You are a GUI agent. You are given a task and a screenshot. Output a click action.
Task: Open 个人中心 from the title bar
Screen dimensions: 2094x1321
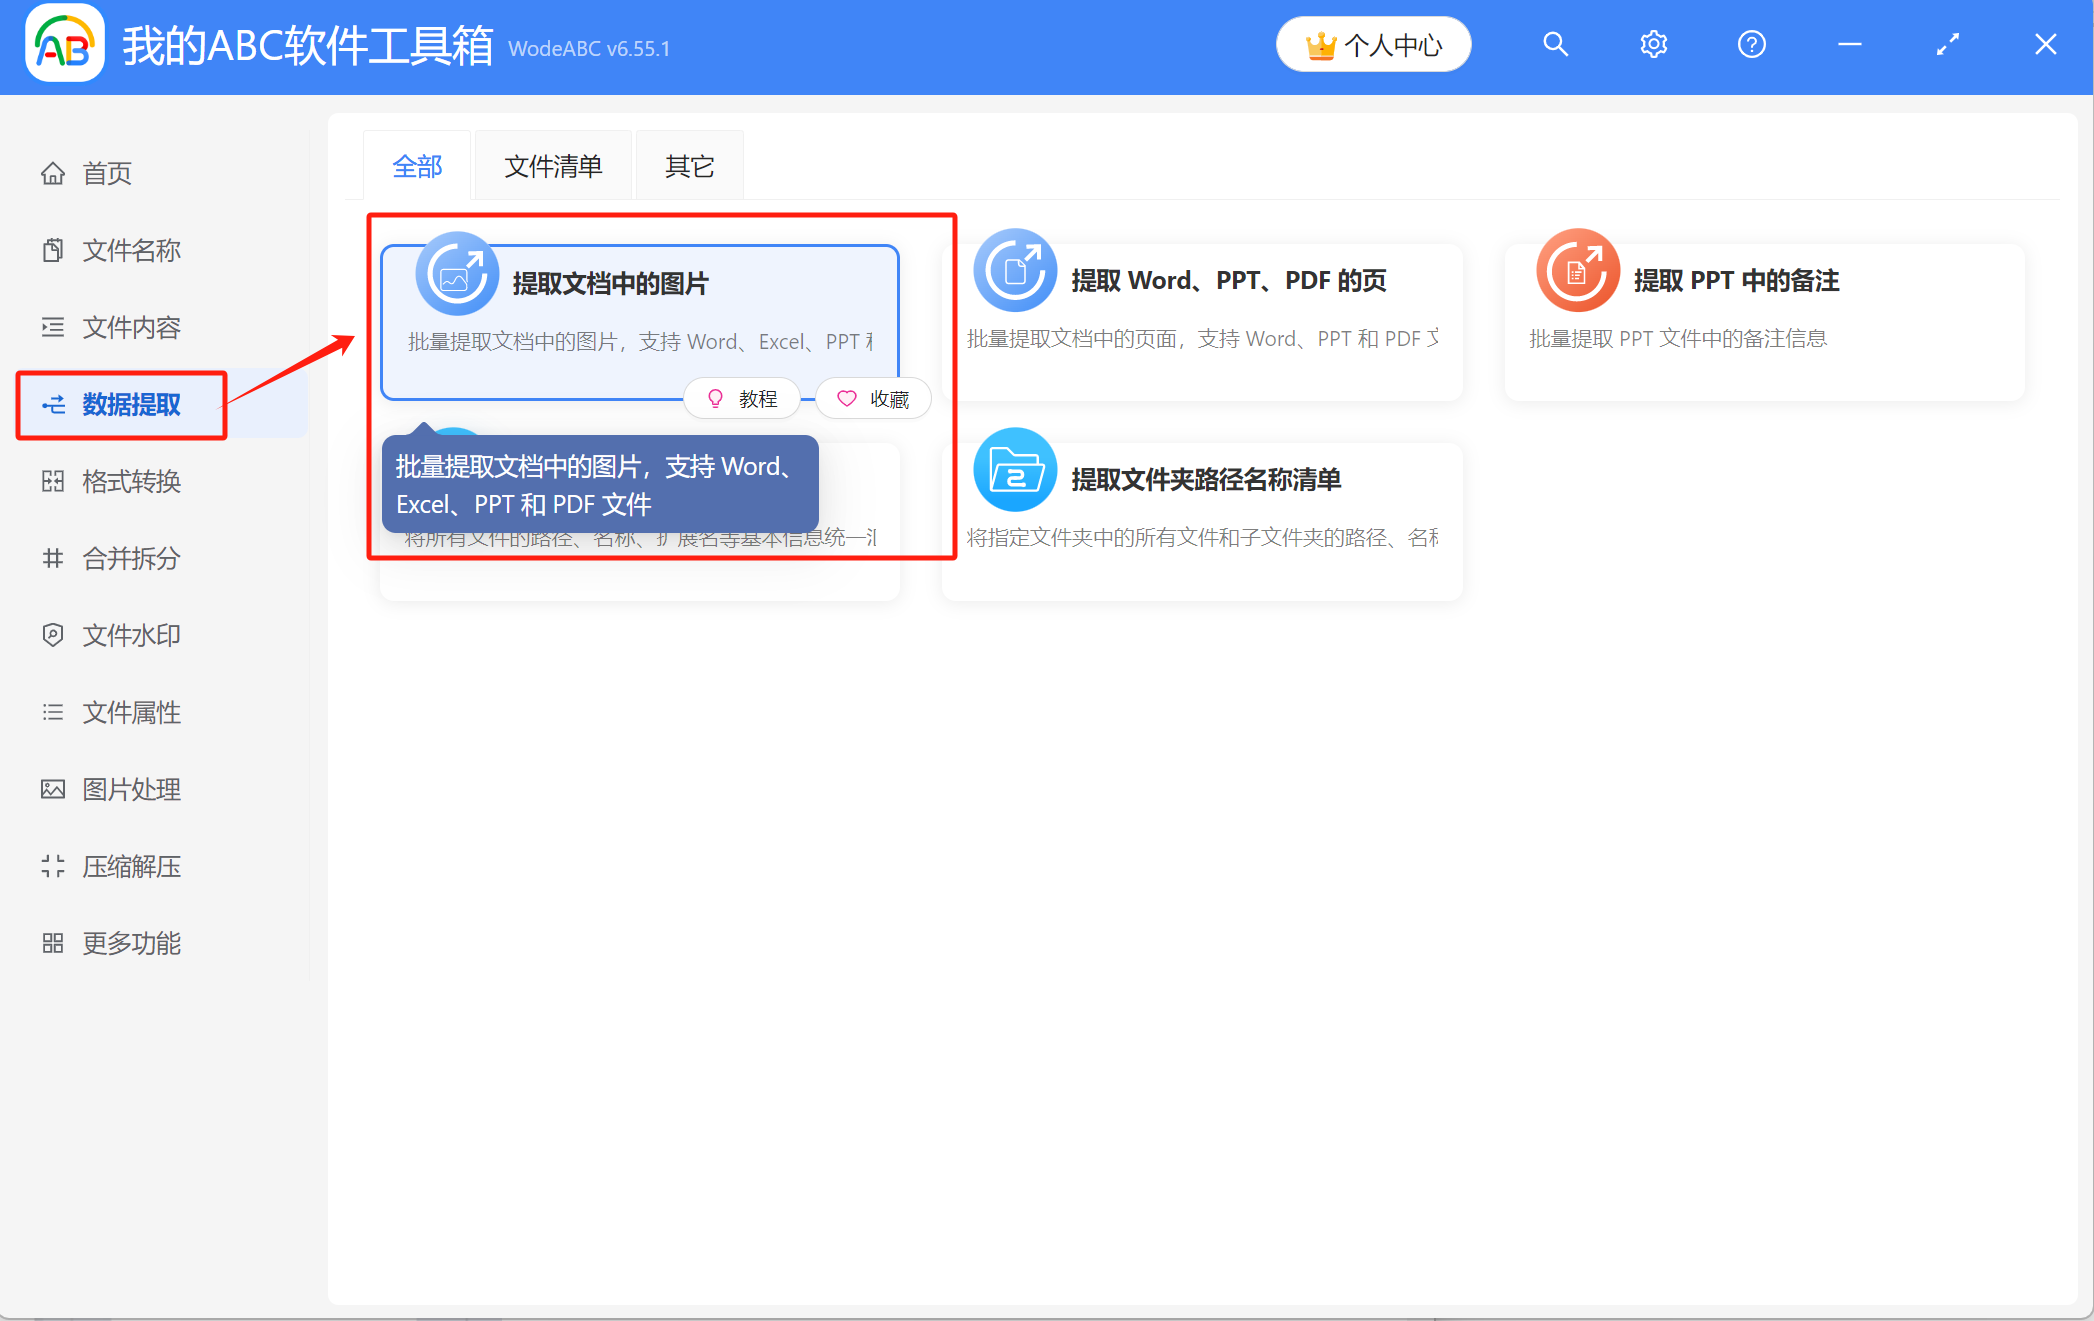[x=1373, y=44]
